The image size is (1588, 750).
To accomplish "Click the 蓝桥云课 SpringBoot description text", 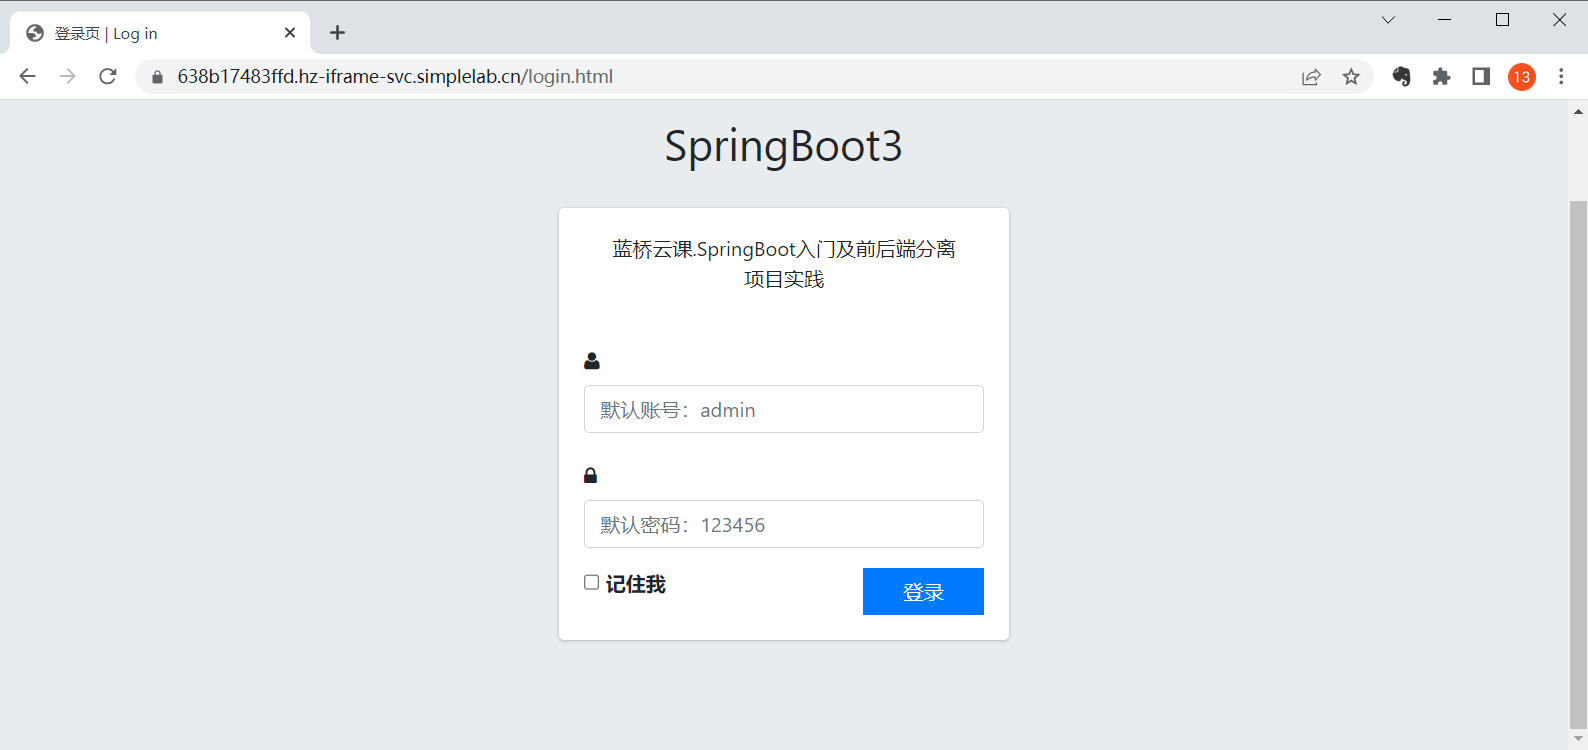I will coord(784,264).
